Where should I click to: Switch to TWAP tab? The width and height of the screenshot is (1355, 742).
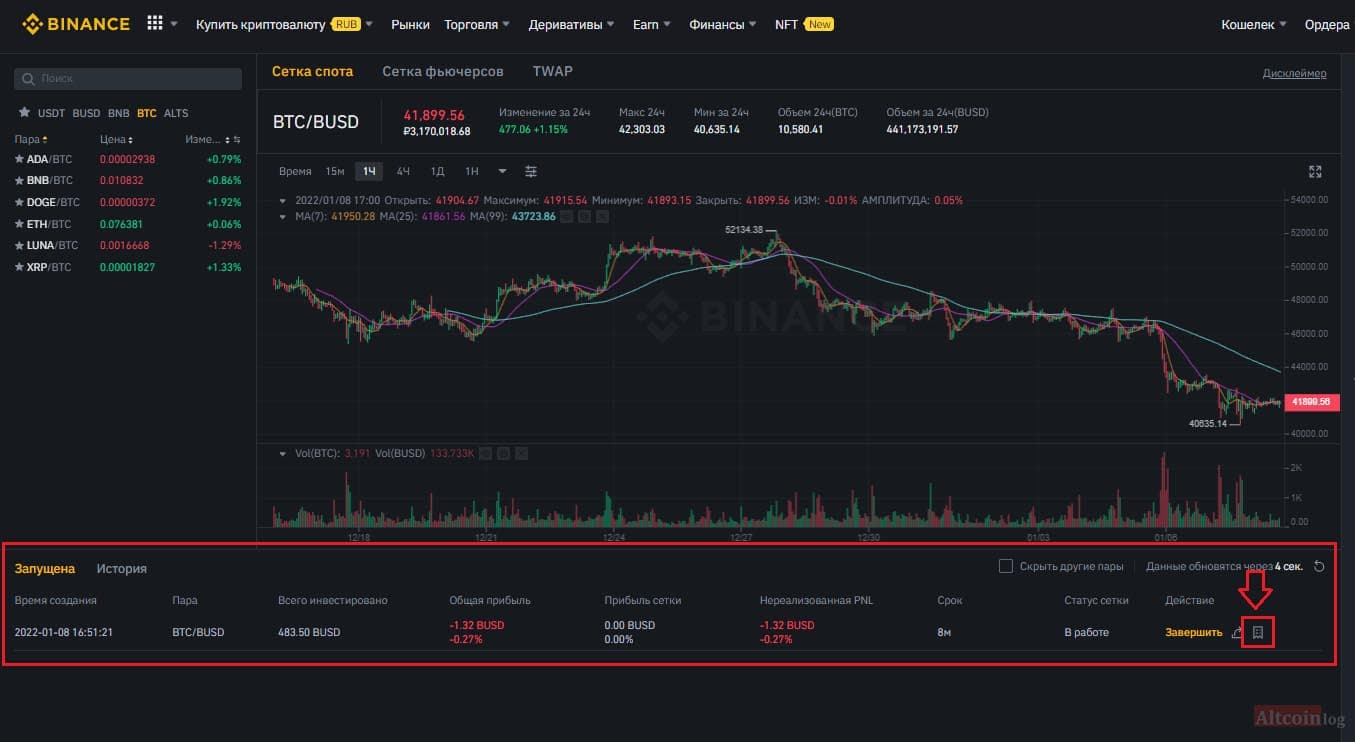(552, 71)
